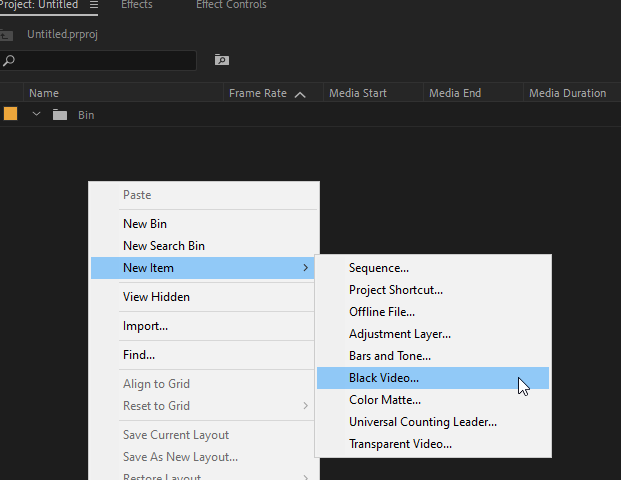This screenshot has width=621, height=480.
Task: Click the orange label swatch for Bin
Action: [10, 115]
